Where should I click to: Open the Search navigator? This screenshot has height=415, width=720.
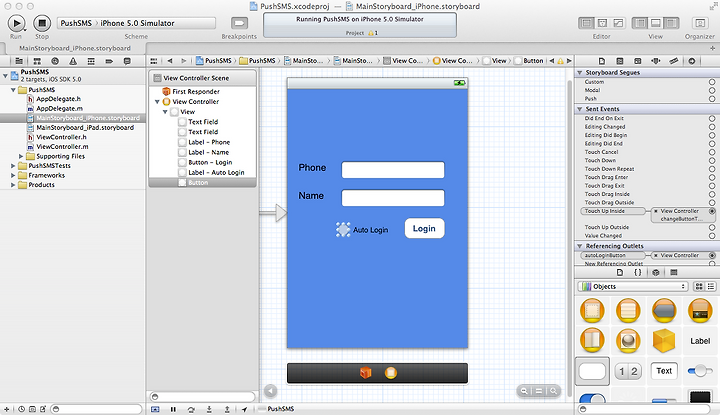coord(55,61)
